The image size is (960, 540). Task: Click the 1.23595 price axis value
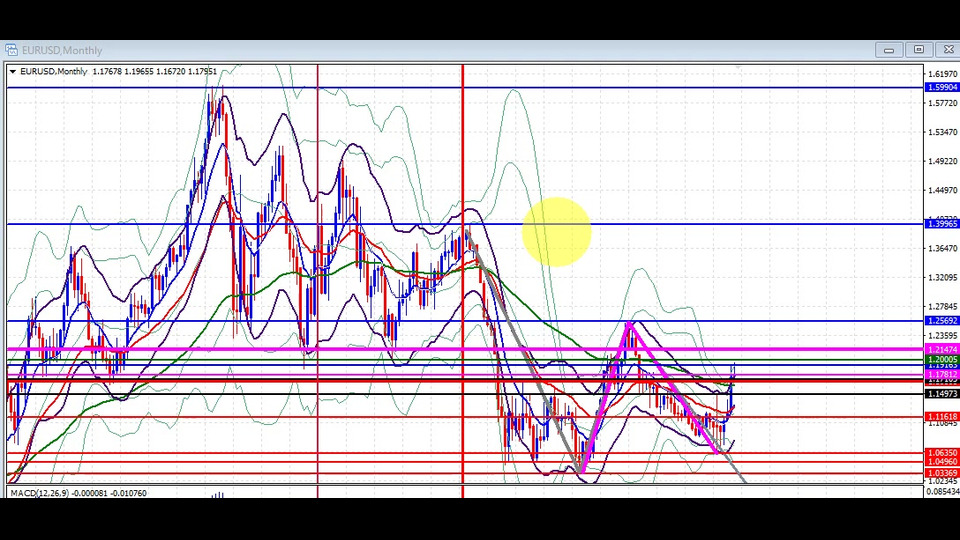pos(942,336)
